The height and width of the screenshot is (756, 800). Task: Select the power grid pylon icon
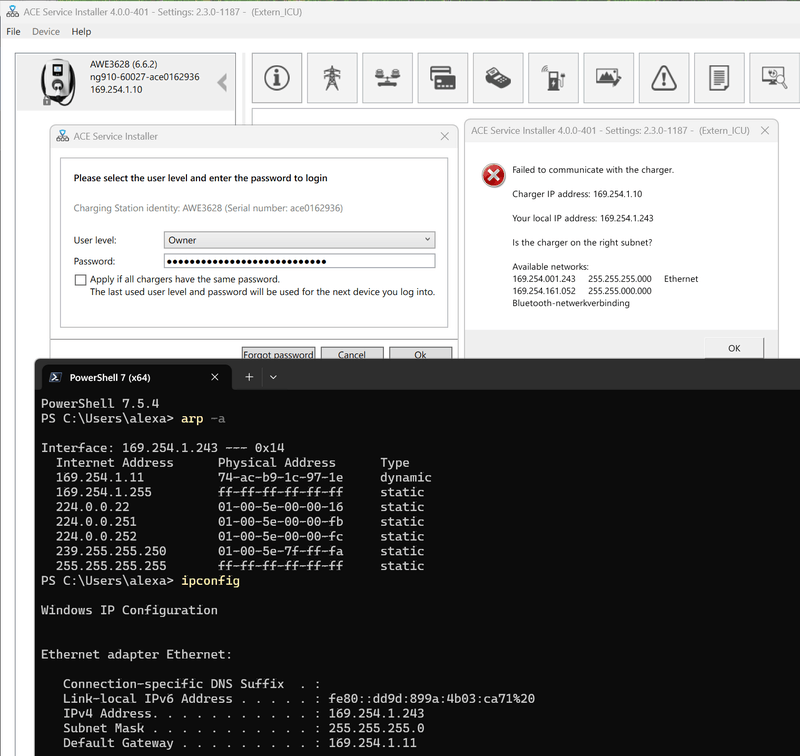[332, 78]
